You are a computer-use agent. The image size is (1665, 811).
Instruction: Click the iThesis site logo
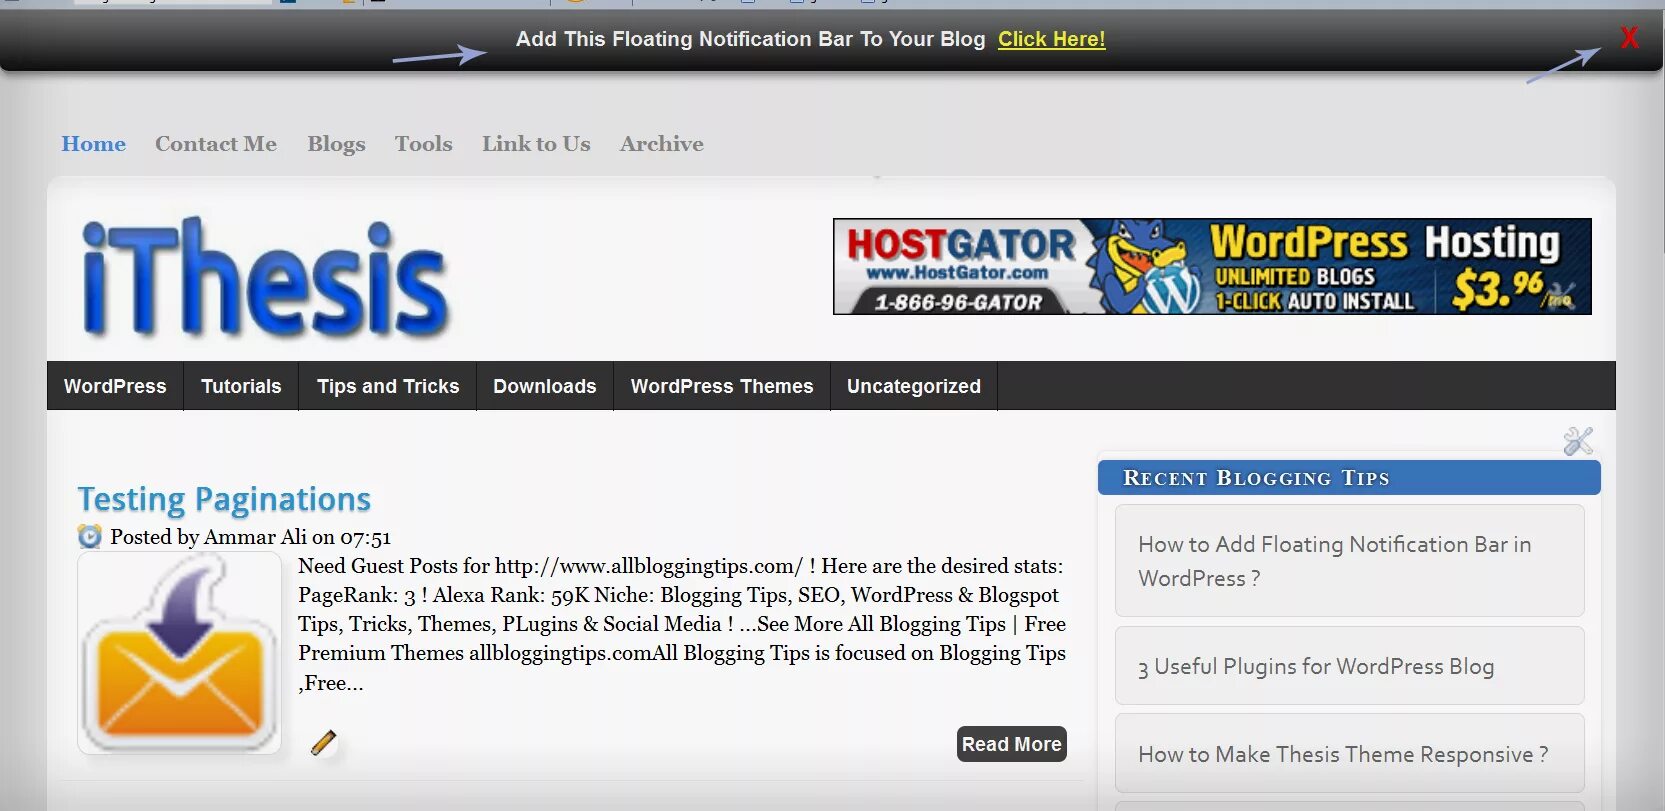265,277
